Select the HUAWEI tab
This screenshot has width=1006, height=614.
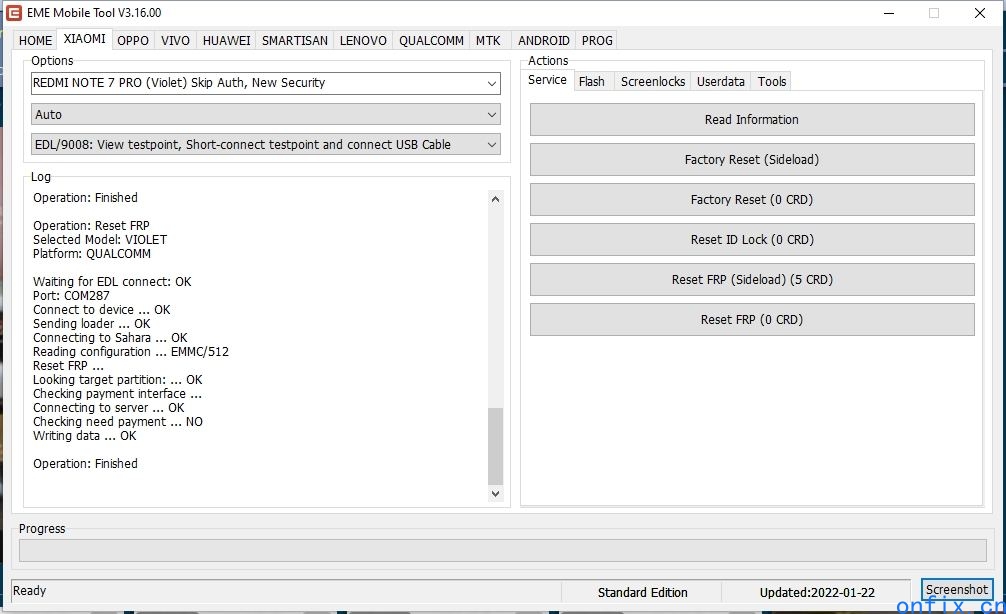pyautogui.click(x=226, y=41)
